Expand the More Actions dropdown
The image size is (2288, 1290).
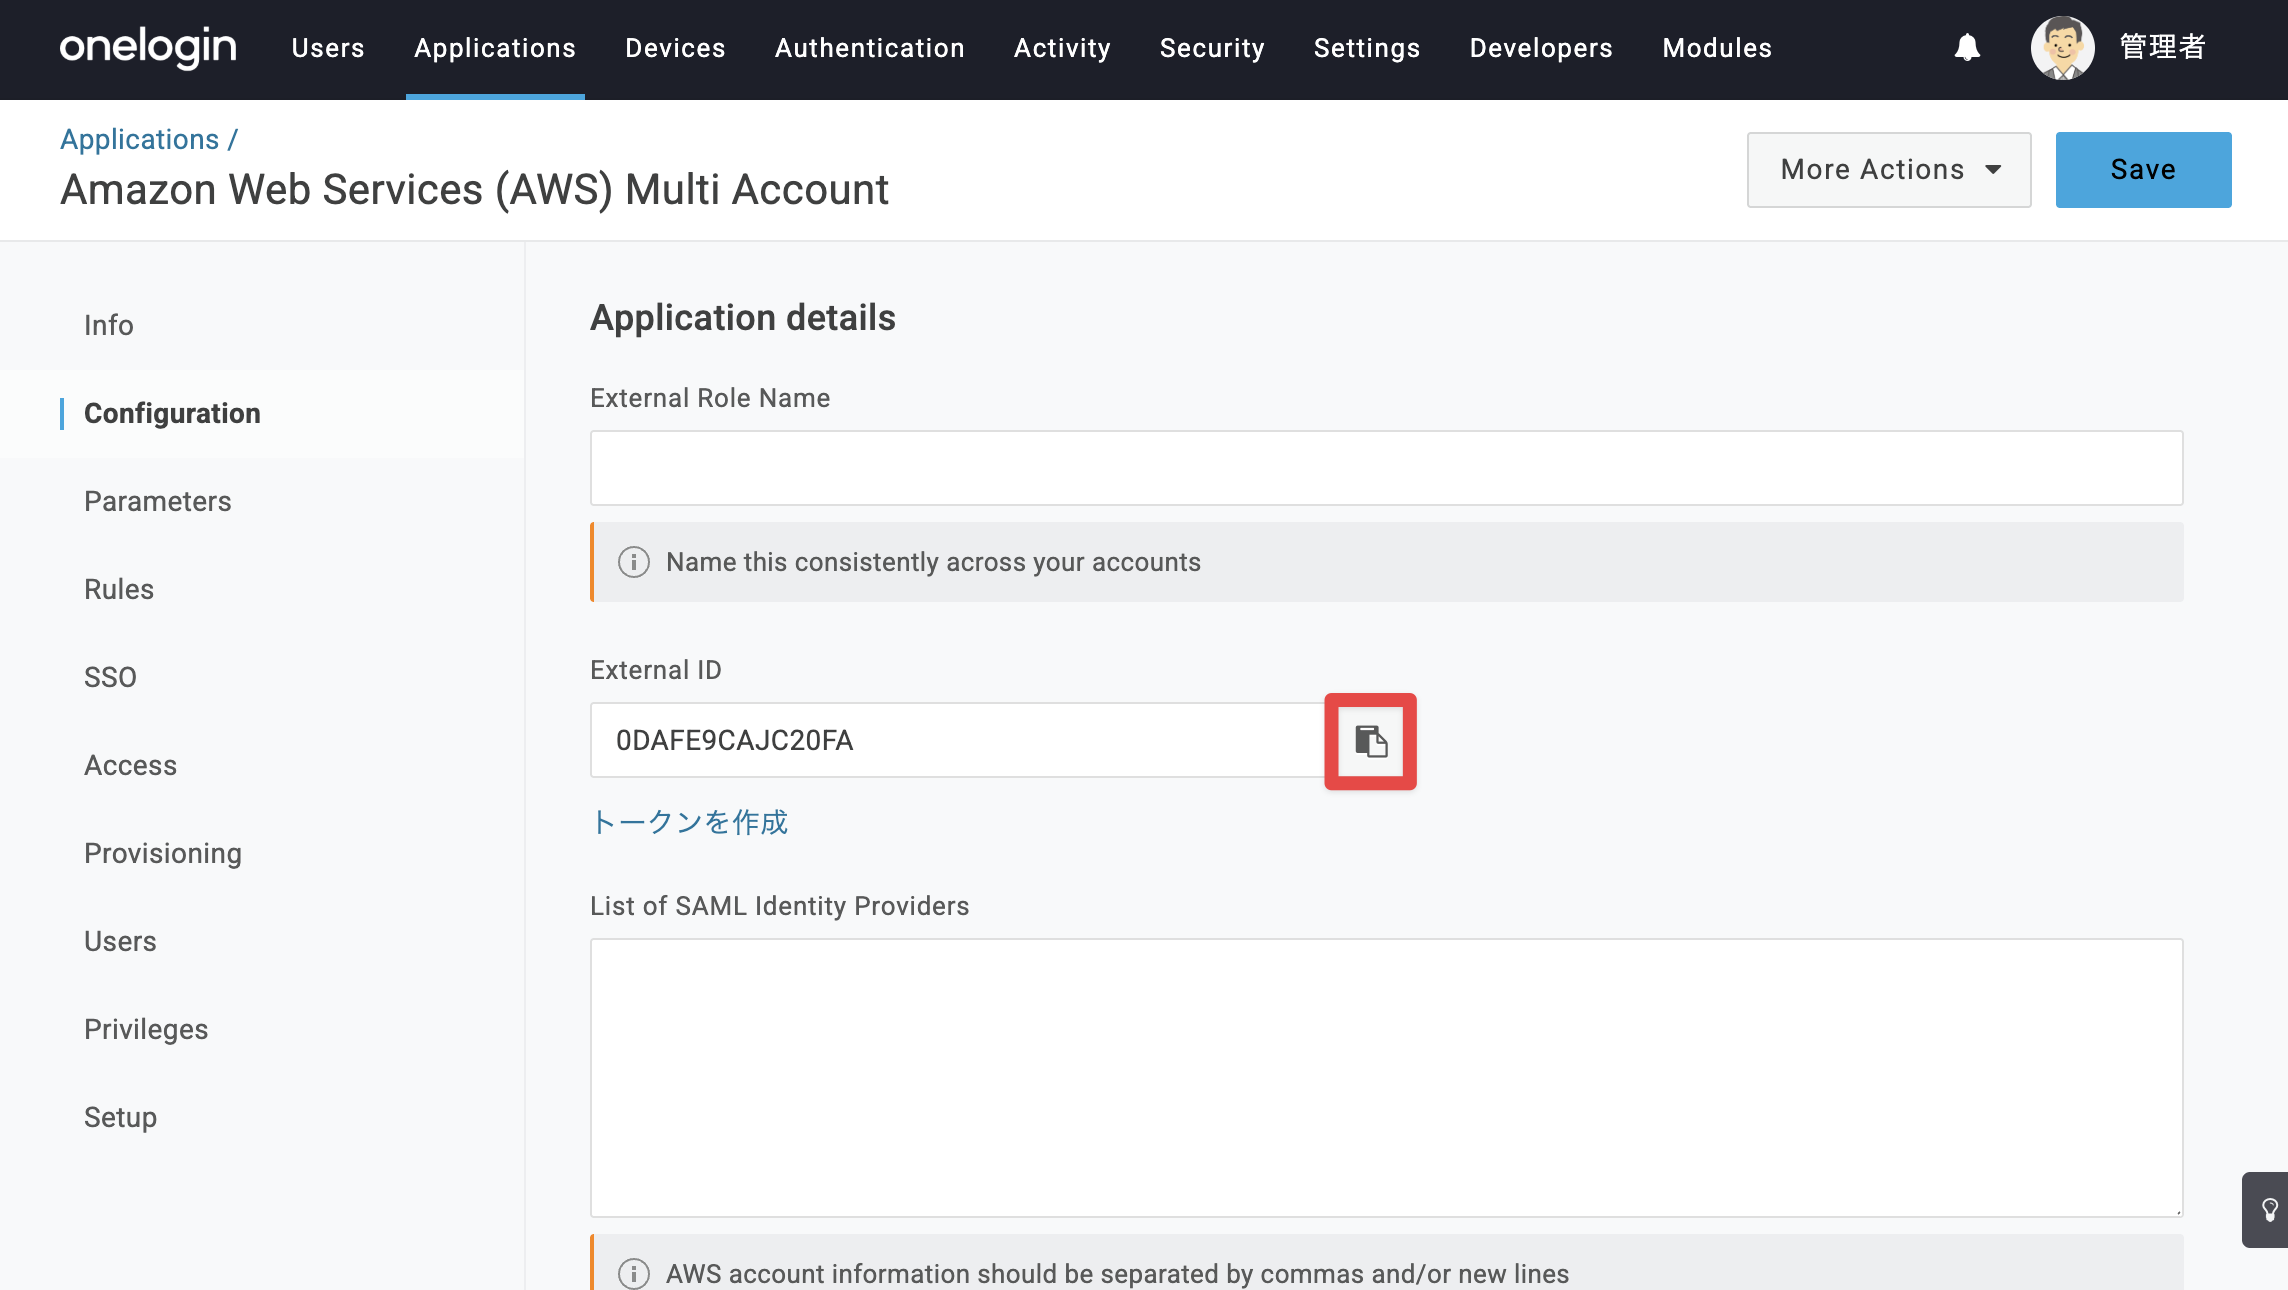[x=1889, y=170]
